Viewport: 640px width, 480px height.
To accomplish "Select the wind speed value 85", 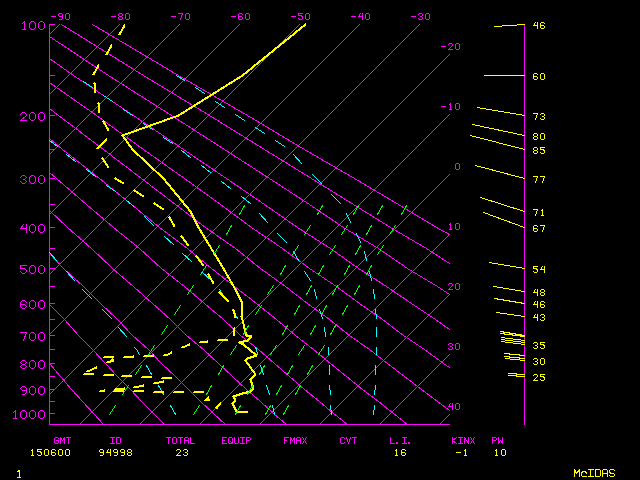I will (x=538, y=150).
